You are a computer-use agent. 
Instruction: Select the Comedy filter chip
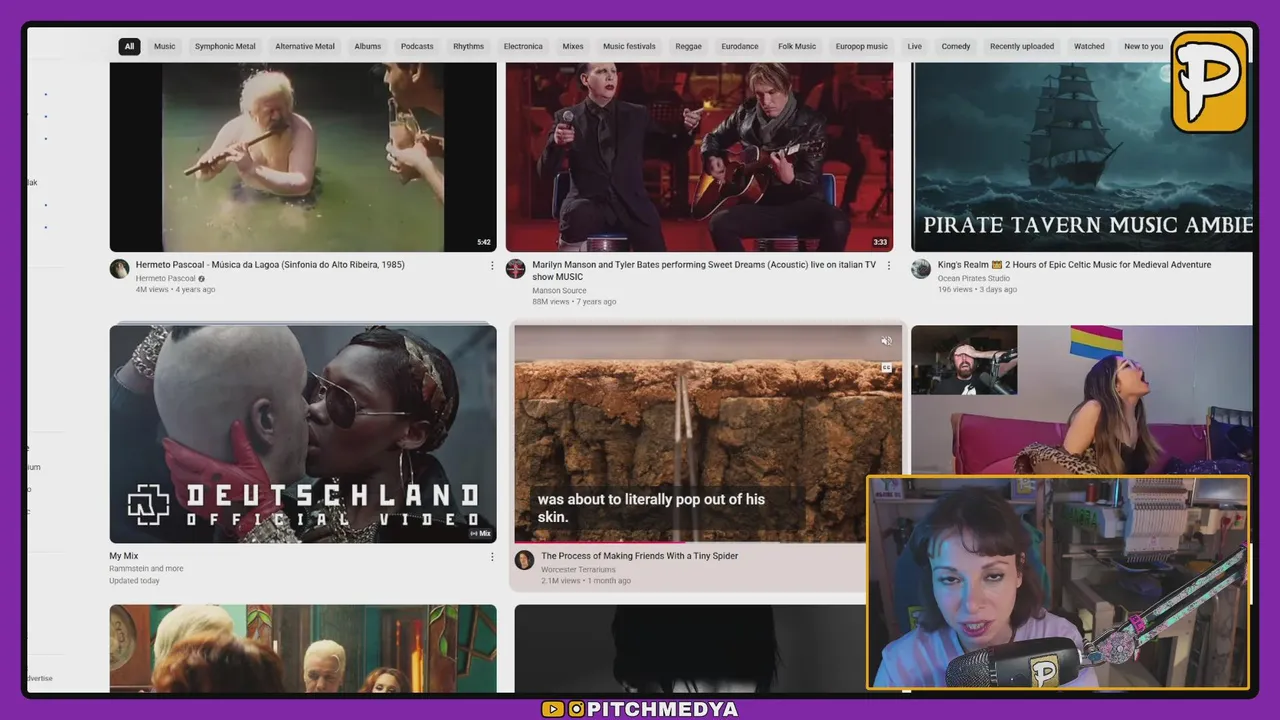[956, 46]
